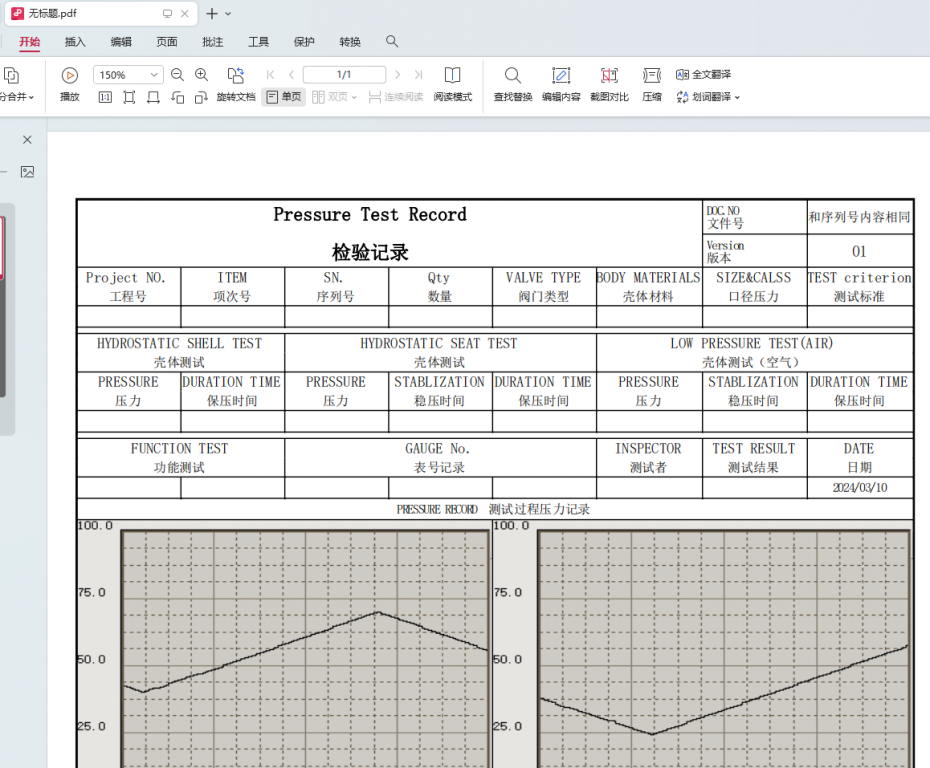
Task: Click the version value '01' cell
Action: point(859,251)
